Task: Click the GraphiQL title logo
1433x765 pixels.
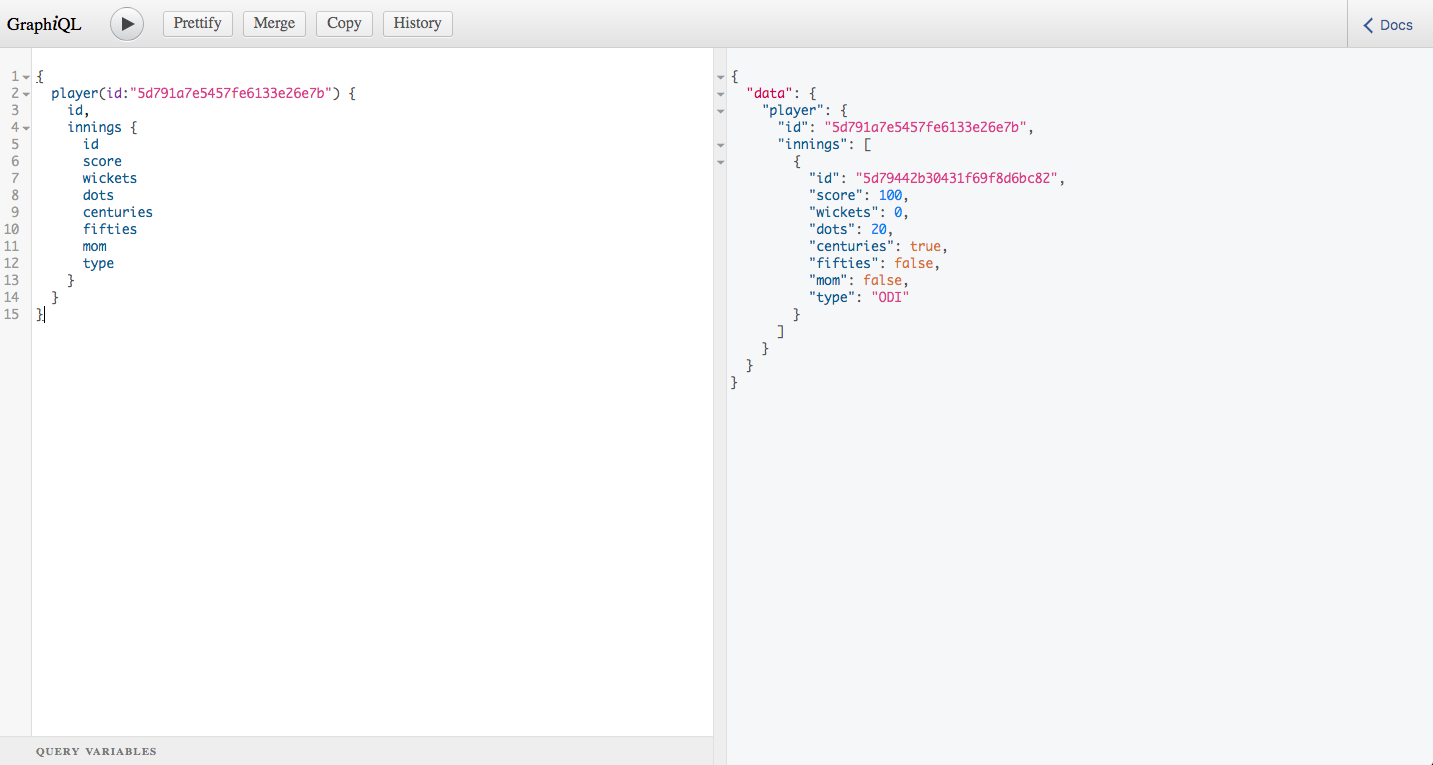Action: [x=45, y=24]
